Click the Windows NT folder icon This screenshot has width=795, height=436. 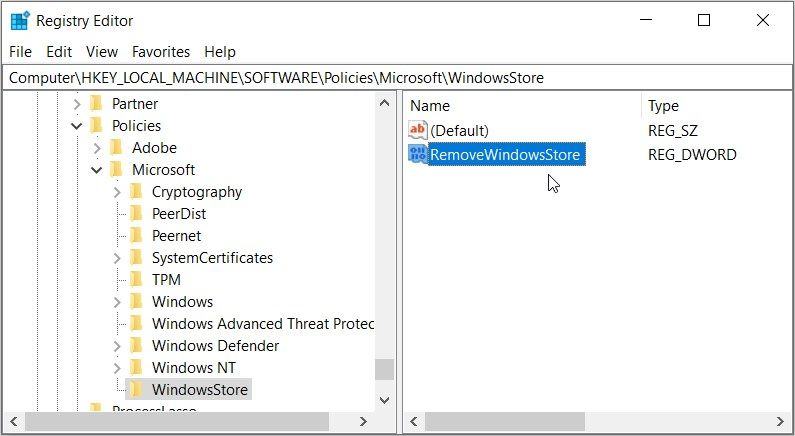coord(136,367)
